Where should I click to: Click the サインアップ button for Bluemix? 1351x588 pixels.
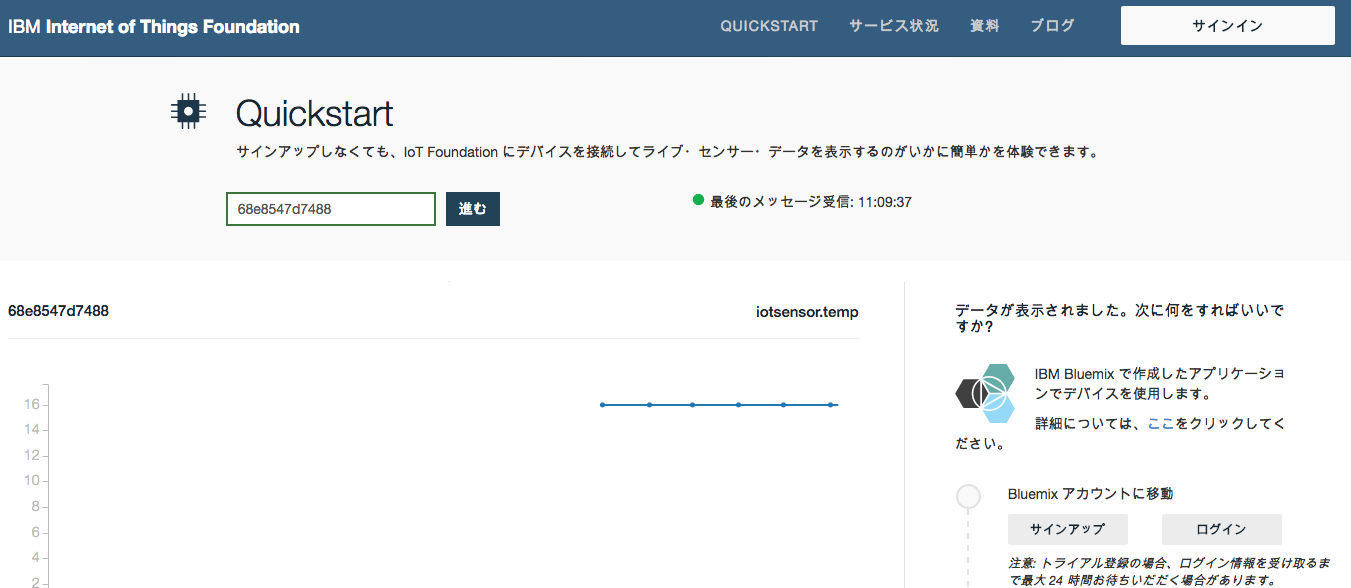click(x=1067, y=529)
